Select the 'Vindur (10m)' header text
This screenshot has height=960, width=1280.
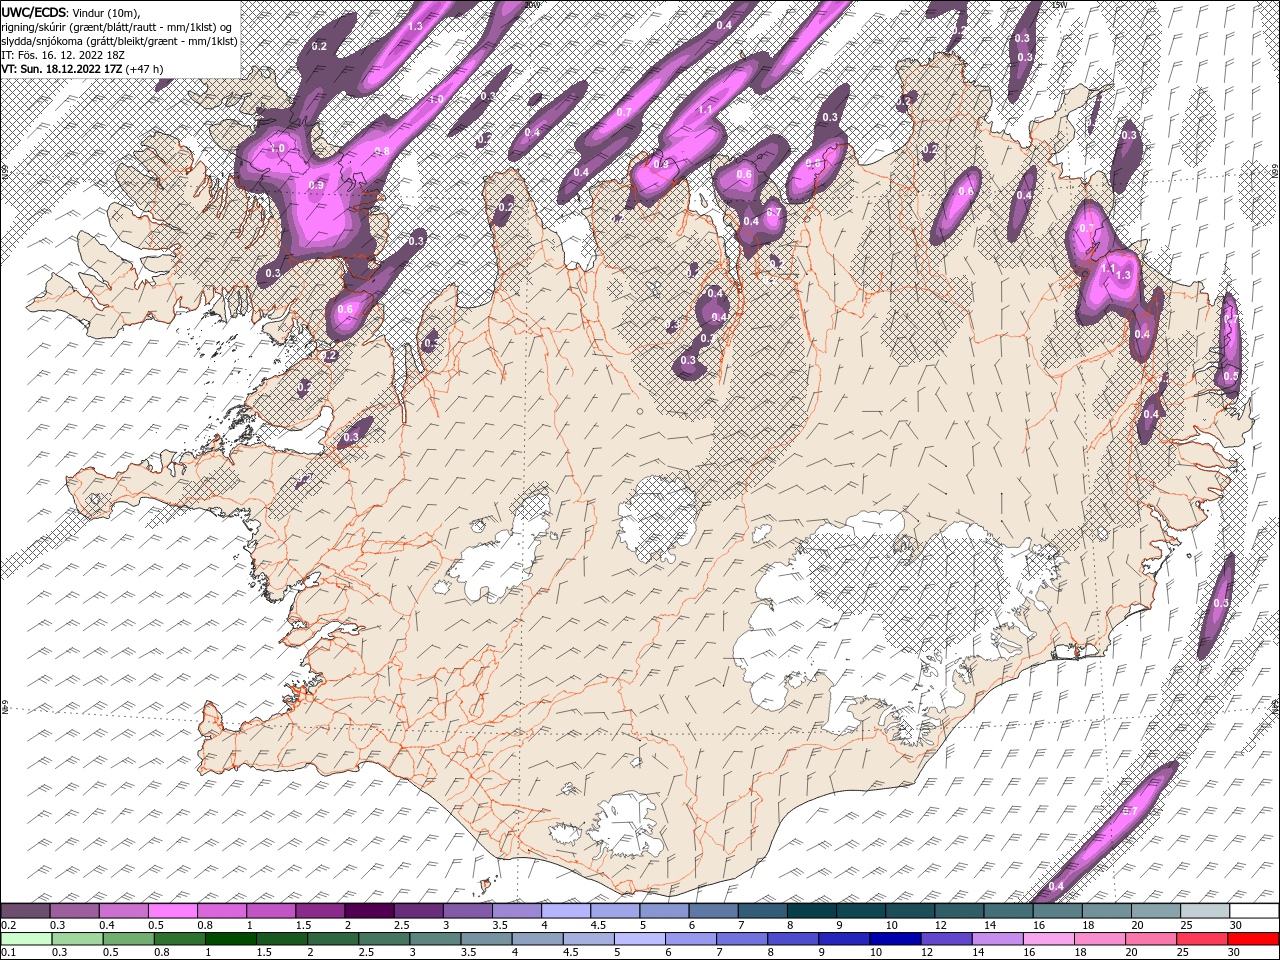107,11
